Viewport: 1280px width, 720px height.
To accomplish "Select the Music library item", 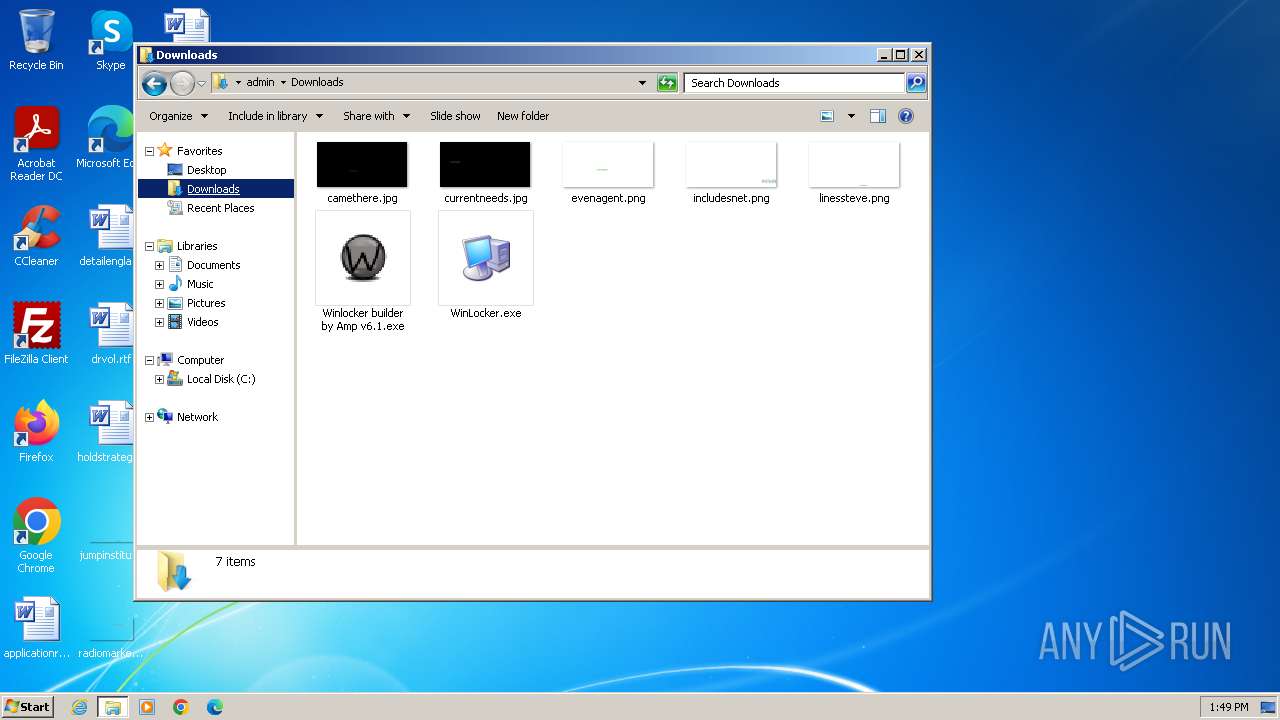I will pos(199,284).
